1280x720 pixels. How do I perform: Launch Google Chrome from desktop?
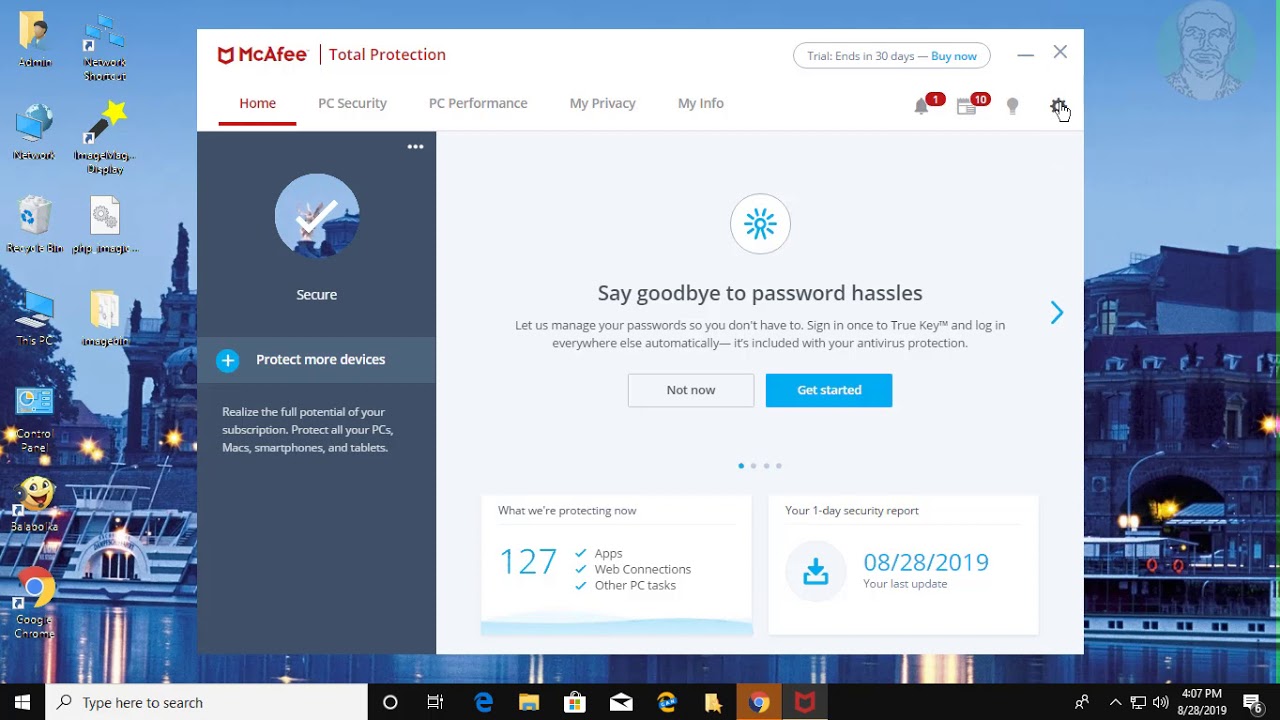tap(34, 602)
